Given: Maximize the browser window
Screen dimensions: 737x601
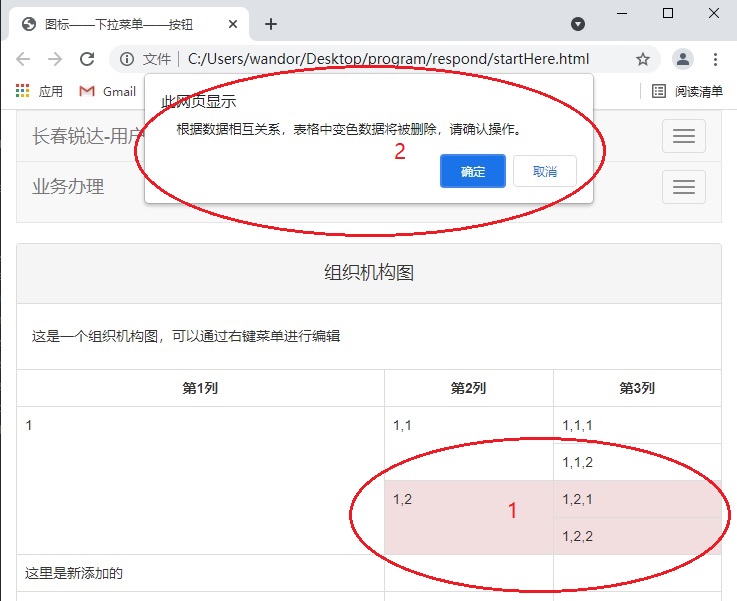Looking at the screenshot, I should [x=667, y=14].
